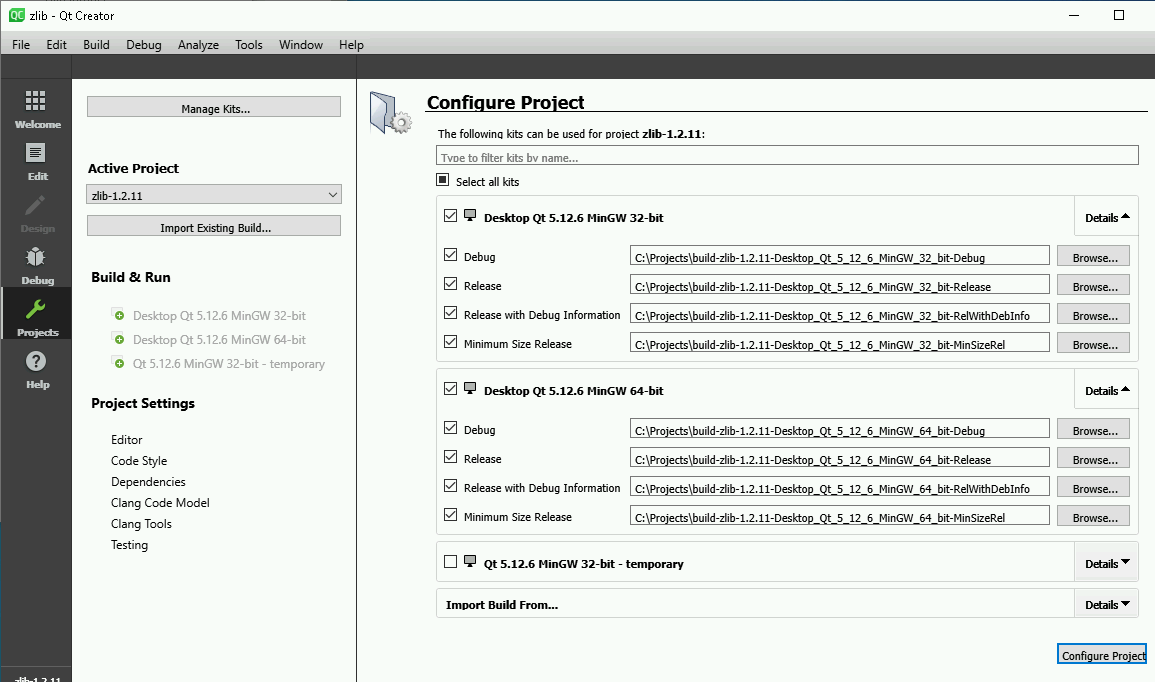The image size is (1155, 682).
Task: Uncheck the Desktop Qt 5.12.6 MinGW 32-bit kit
Action: coord(451,216)
